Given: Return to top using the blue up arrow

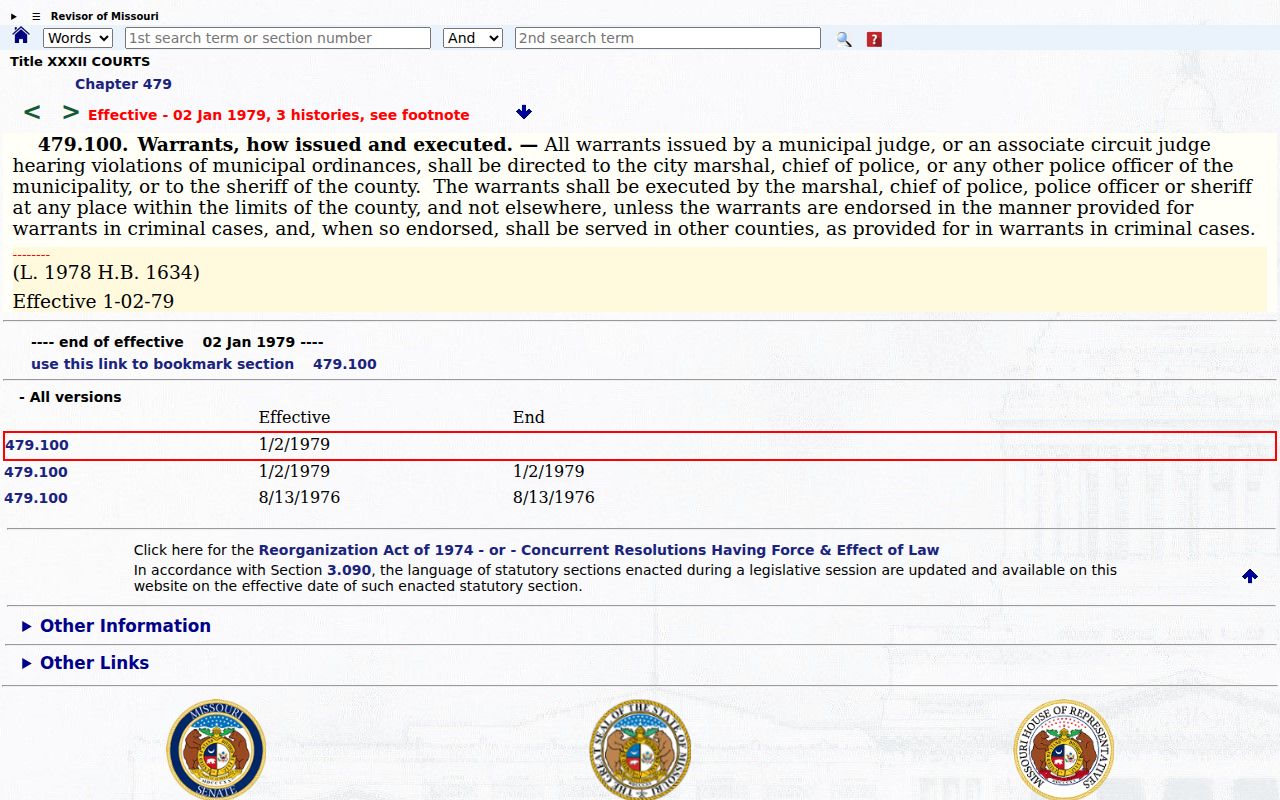Looking at the screenshot, I should [x=1250, y=576].
